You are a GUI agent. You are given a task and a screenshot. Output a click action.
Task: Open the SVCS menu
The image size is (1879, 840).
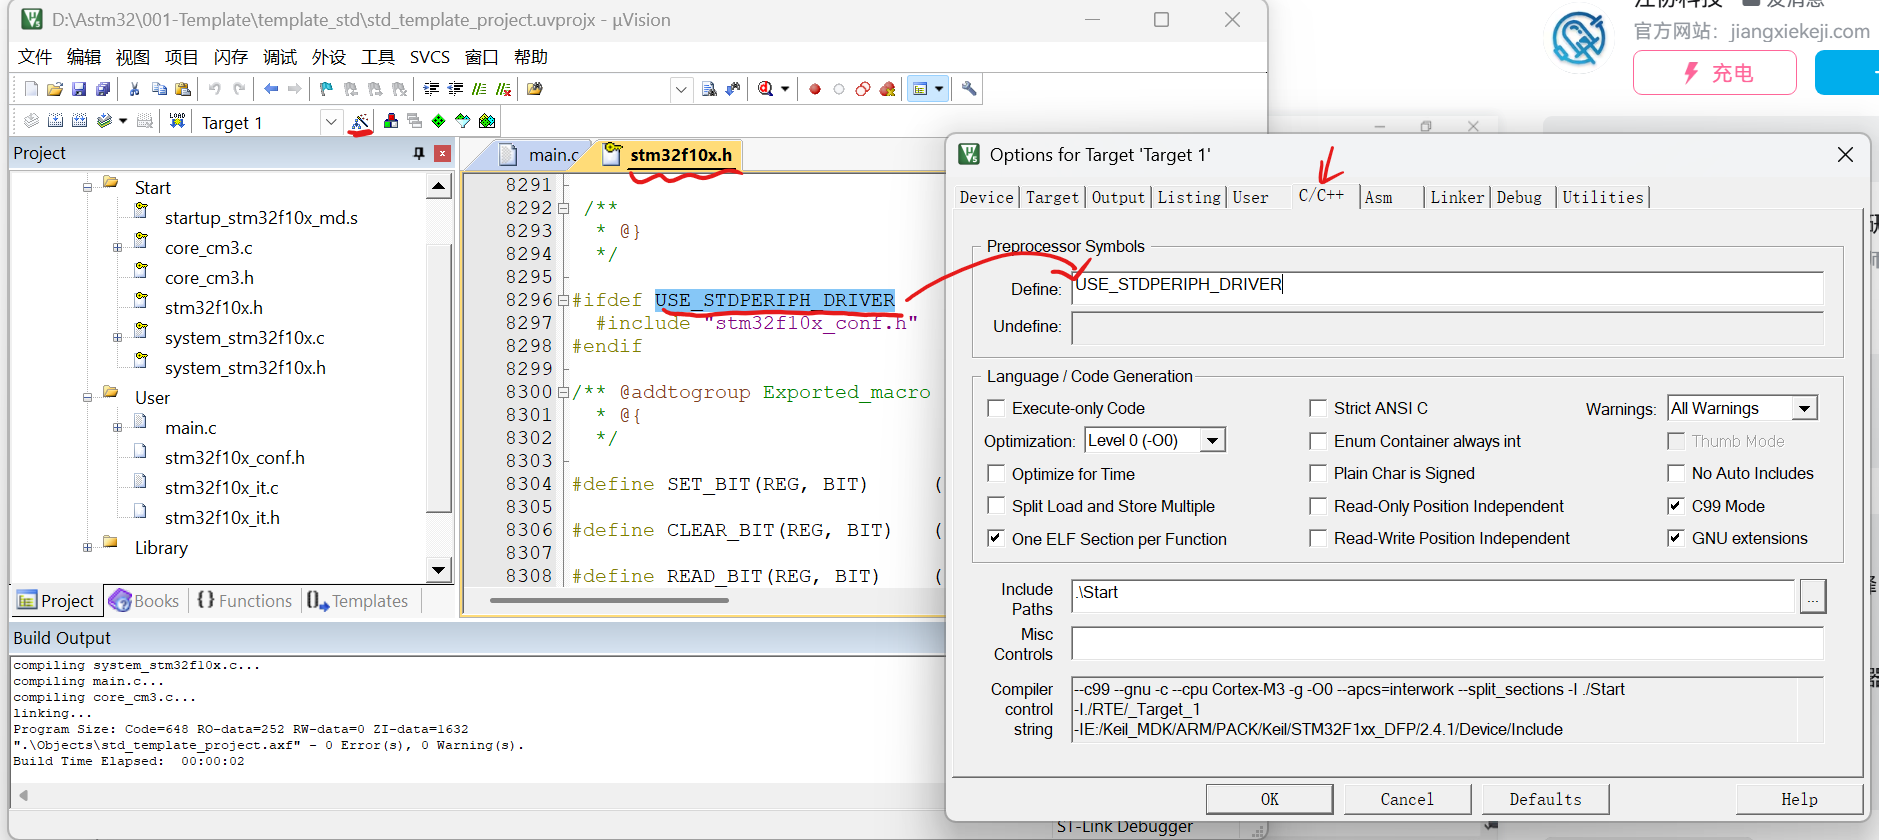(x=430, y=57)
